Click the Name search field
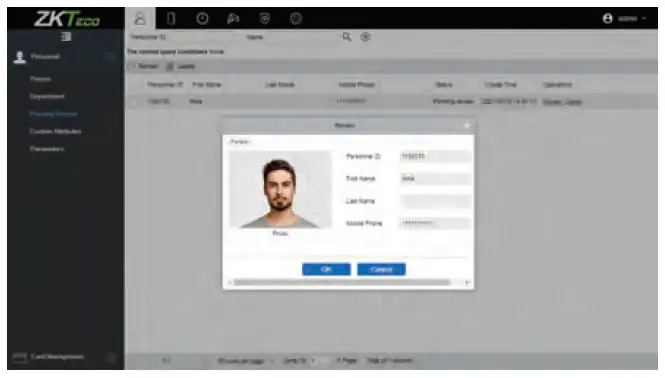 [x=301, y=37]
